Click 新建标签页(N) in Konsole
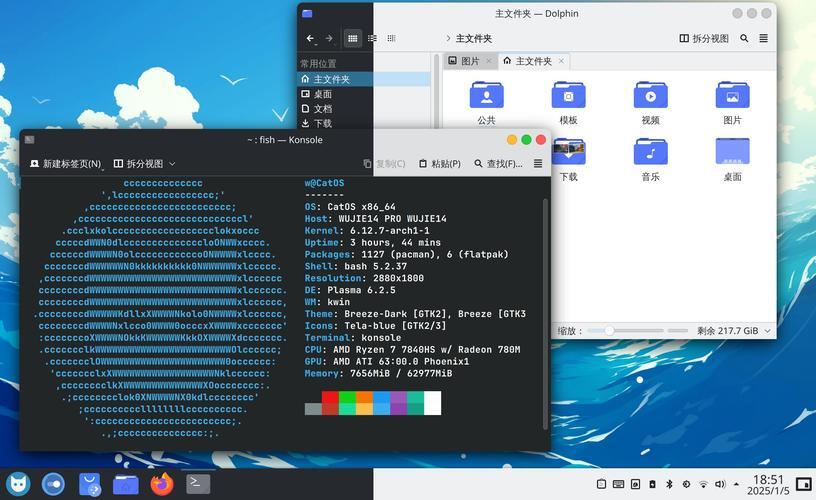 pos(66,164)
